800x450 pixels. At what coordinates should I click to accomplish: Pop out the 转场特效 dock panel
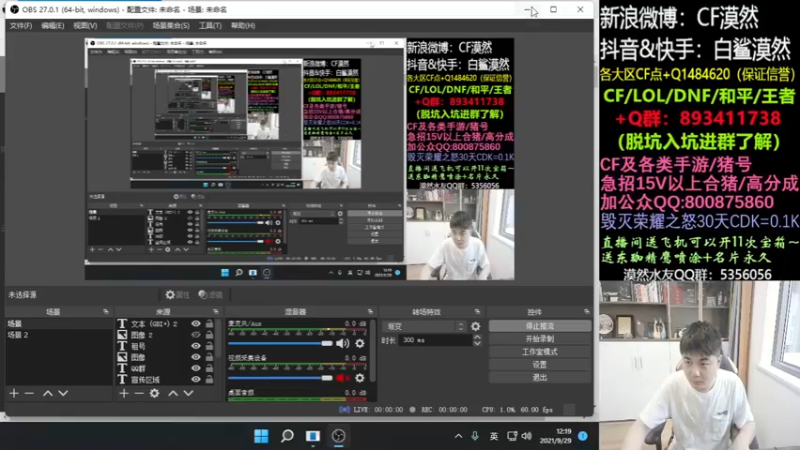point(478,312)
